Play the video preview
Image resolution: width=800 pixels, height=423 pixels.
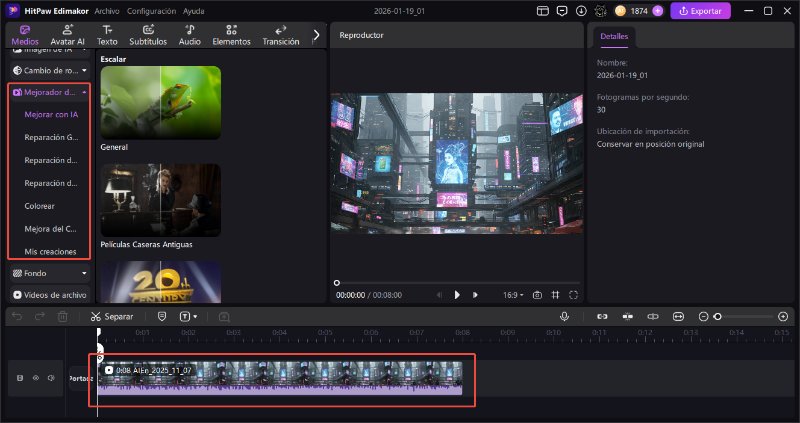(457, 295)
